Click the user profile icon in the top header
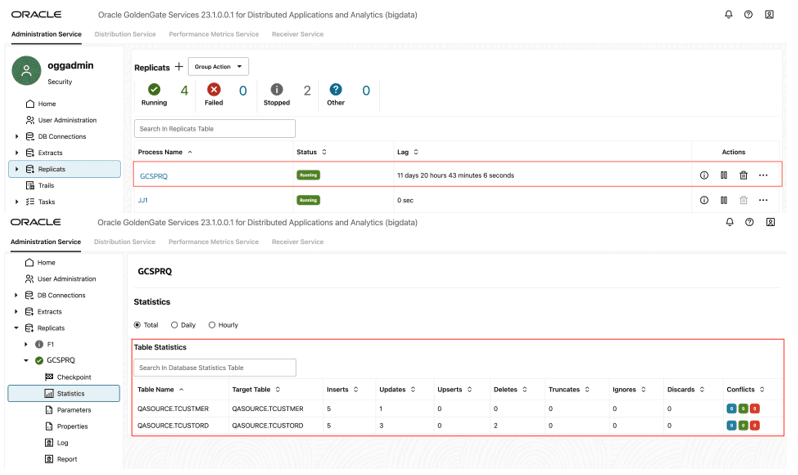Screen dimensions: 798x475 point(770,14)
